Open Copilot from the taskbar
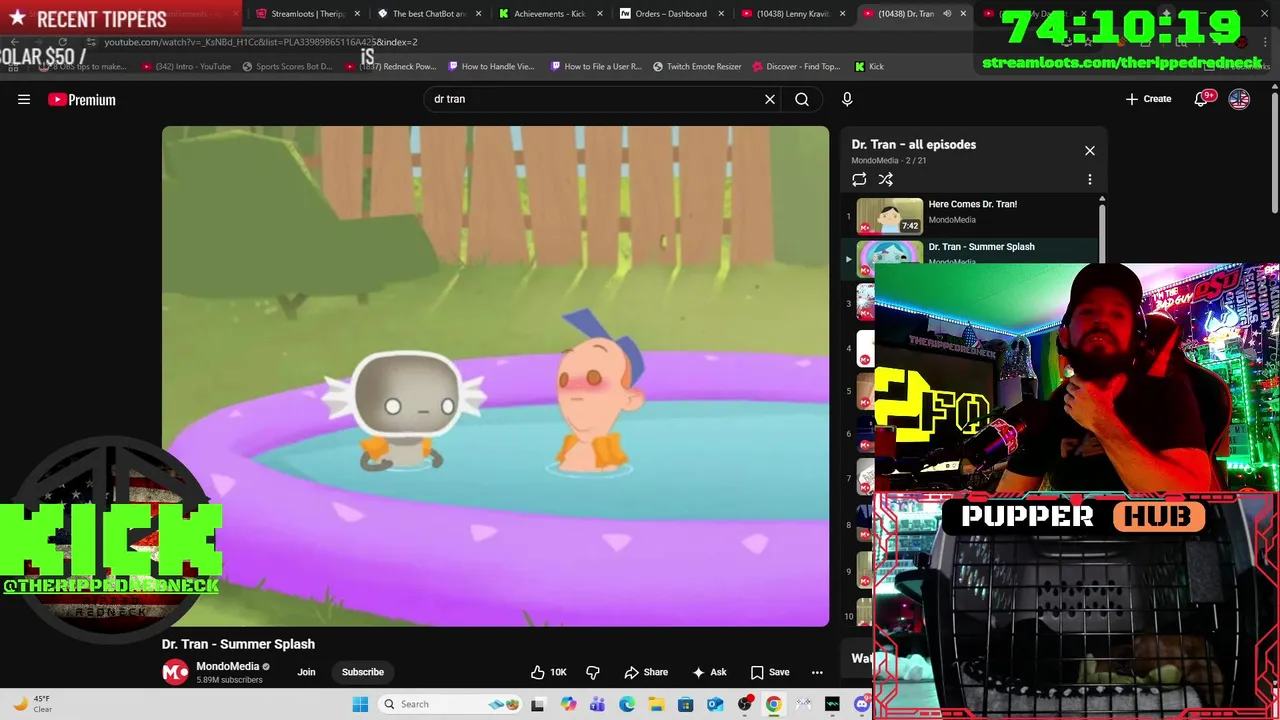Image resolution: width=1280 pixels, height=720 pixels. [x=568, y=704]
